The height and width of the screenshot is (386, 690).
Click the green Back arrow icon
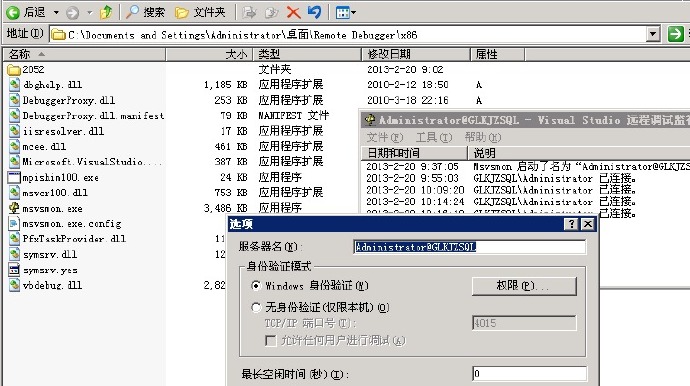tap(13, 12)
